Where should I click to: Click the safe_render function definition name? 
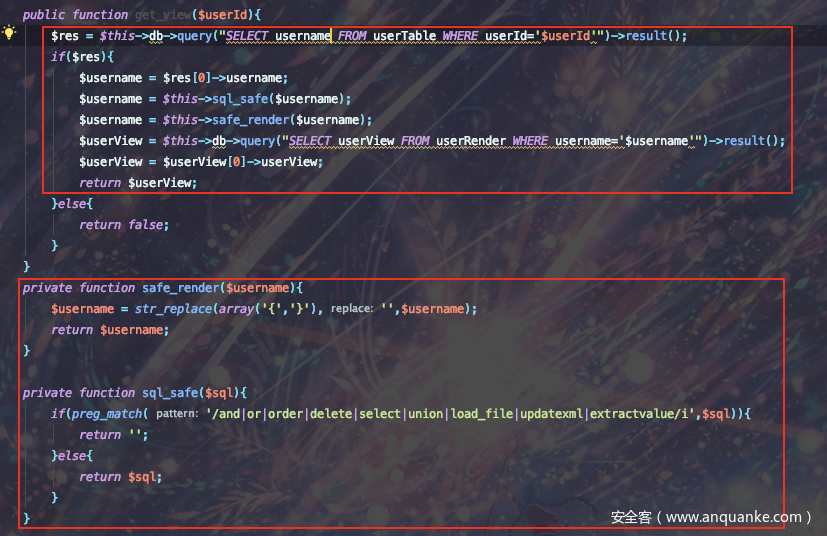[x=180, y=288]
